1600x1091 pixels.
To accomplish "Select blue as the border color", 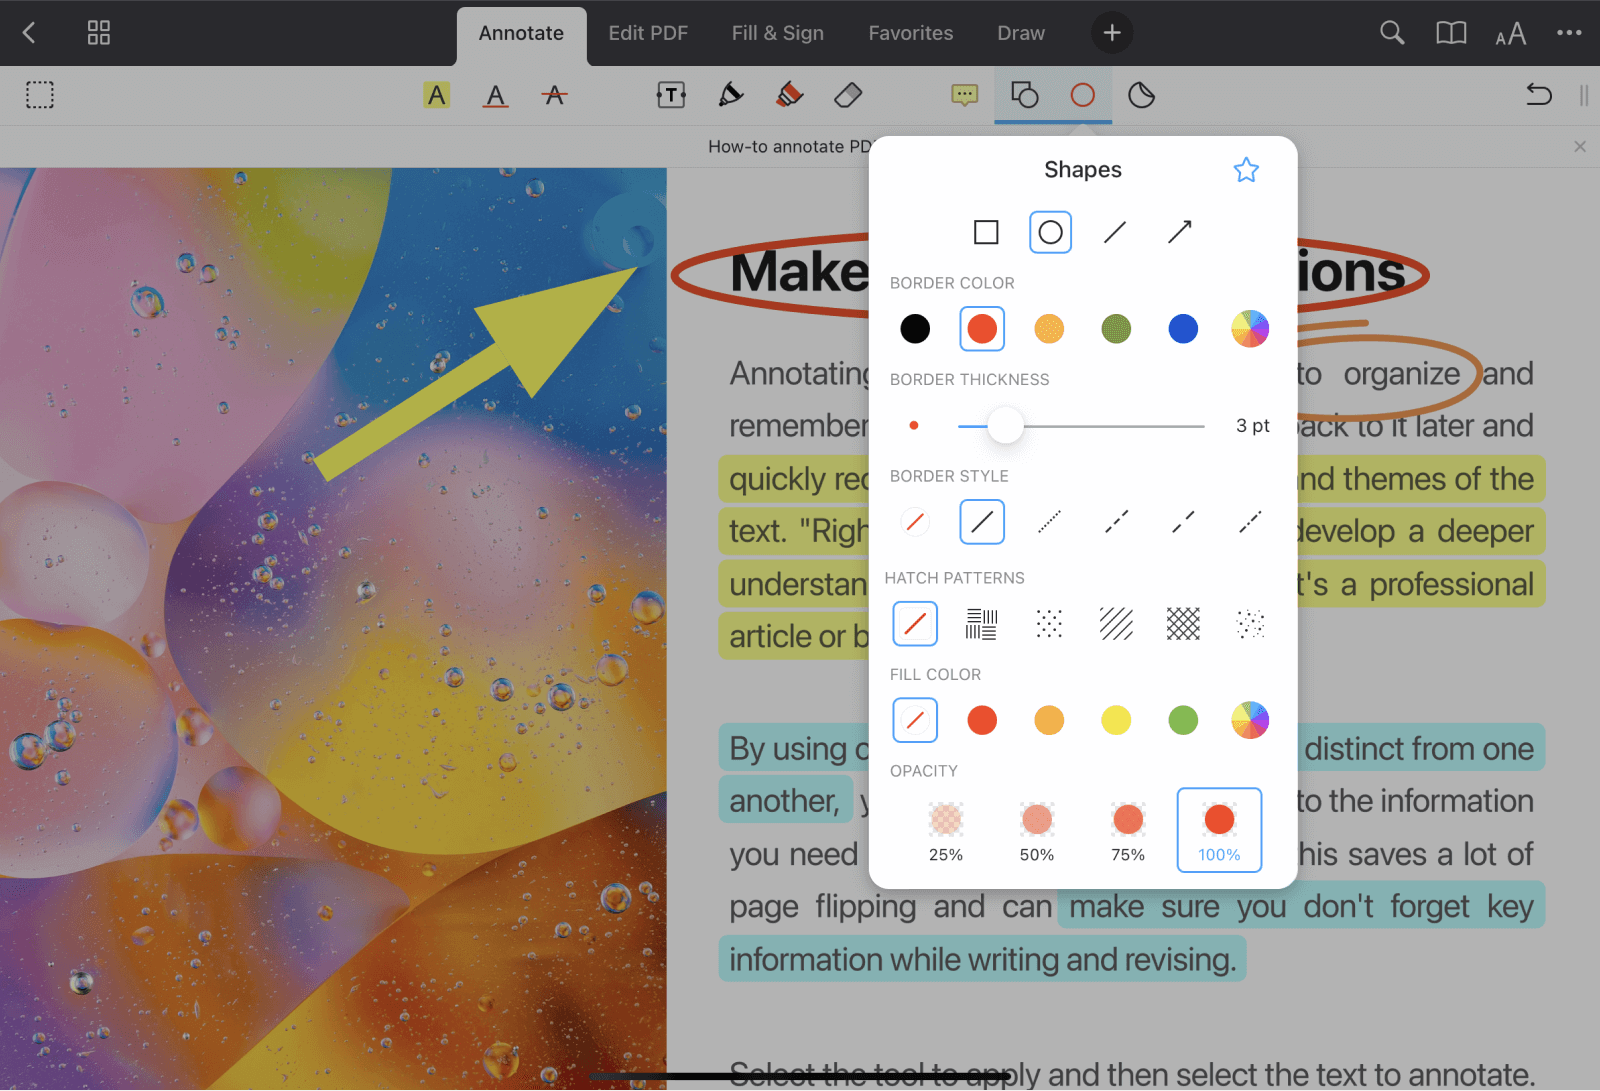I will tap(1183, 328).
